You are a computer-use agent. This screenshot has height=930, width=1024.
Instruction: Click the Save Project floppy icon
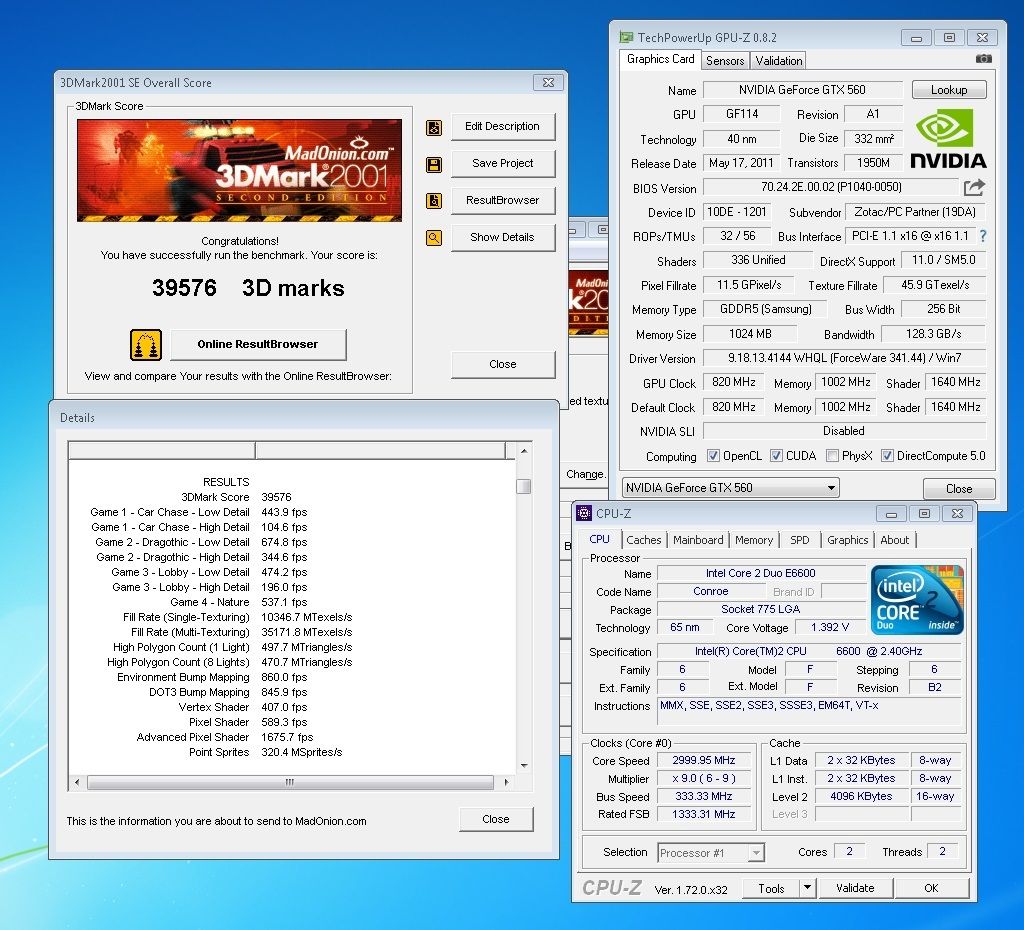[x=434, y=165]
